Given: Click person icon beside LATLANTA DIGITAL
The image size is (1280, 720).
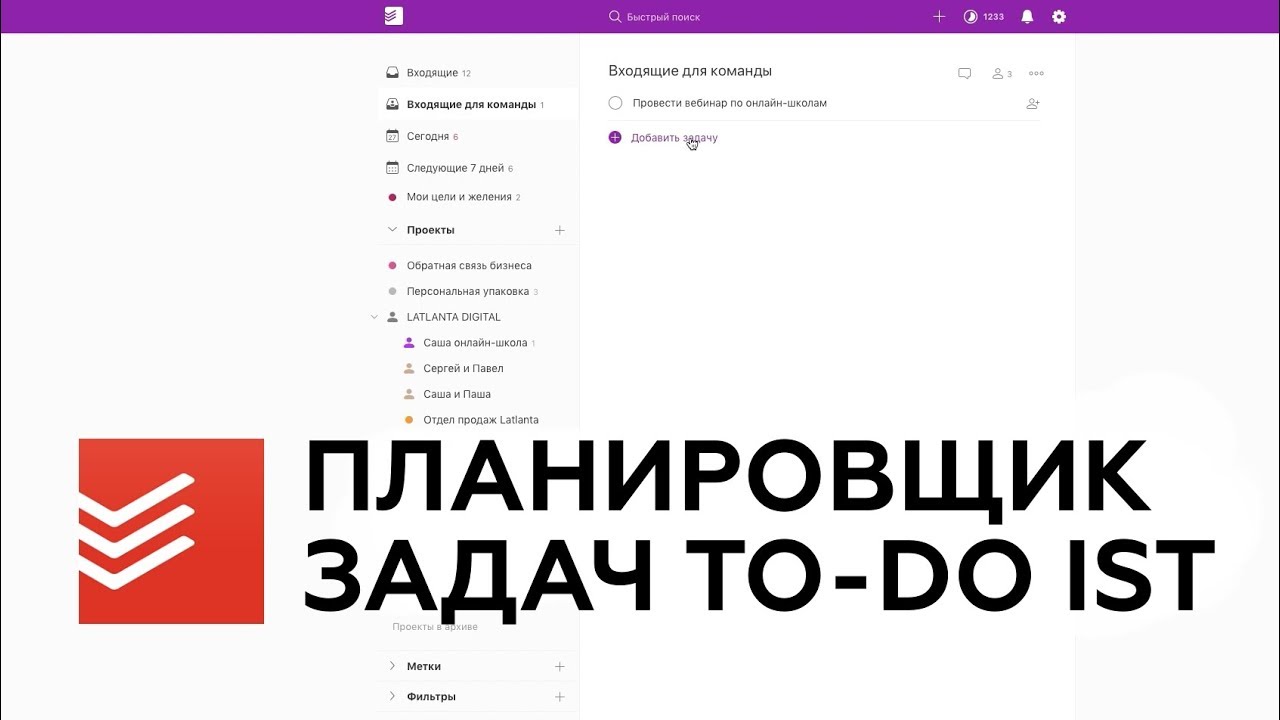Looking at the screenshot, I should (392, 317).
